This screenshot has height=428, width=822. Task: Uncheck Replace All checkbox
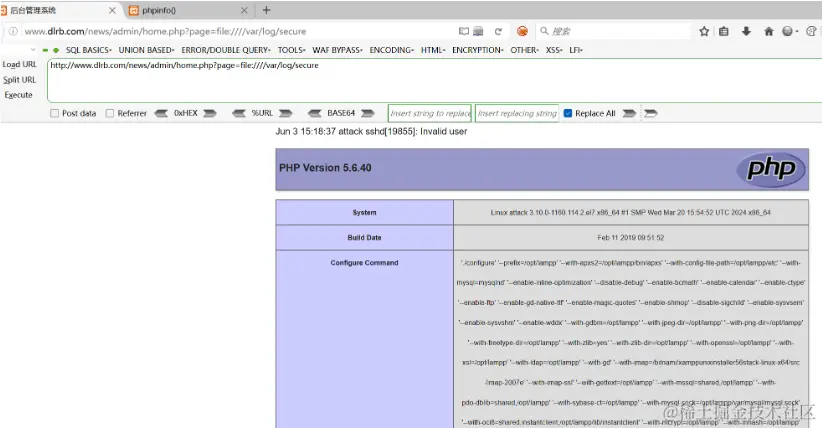(568, 113)
